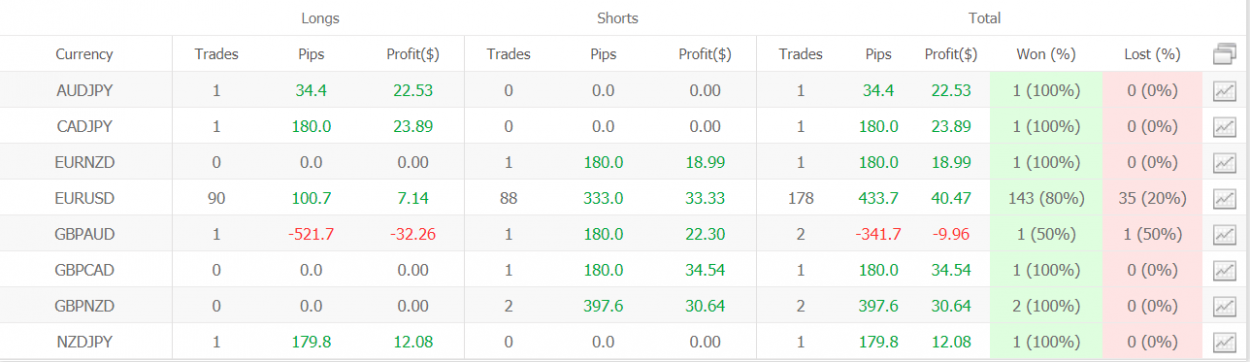Sort by the Lost (%) column header
The width and height of the screenshot is (1250, 362).
pos(1152,54)
